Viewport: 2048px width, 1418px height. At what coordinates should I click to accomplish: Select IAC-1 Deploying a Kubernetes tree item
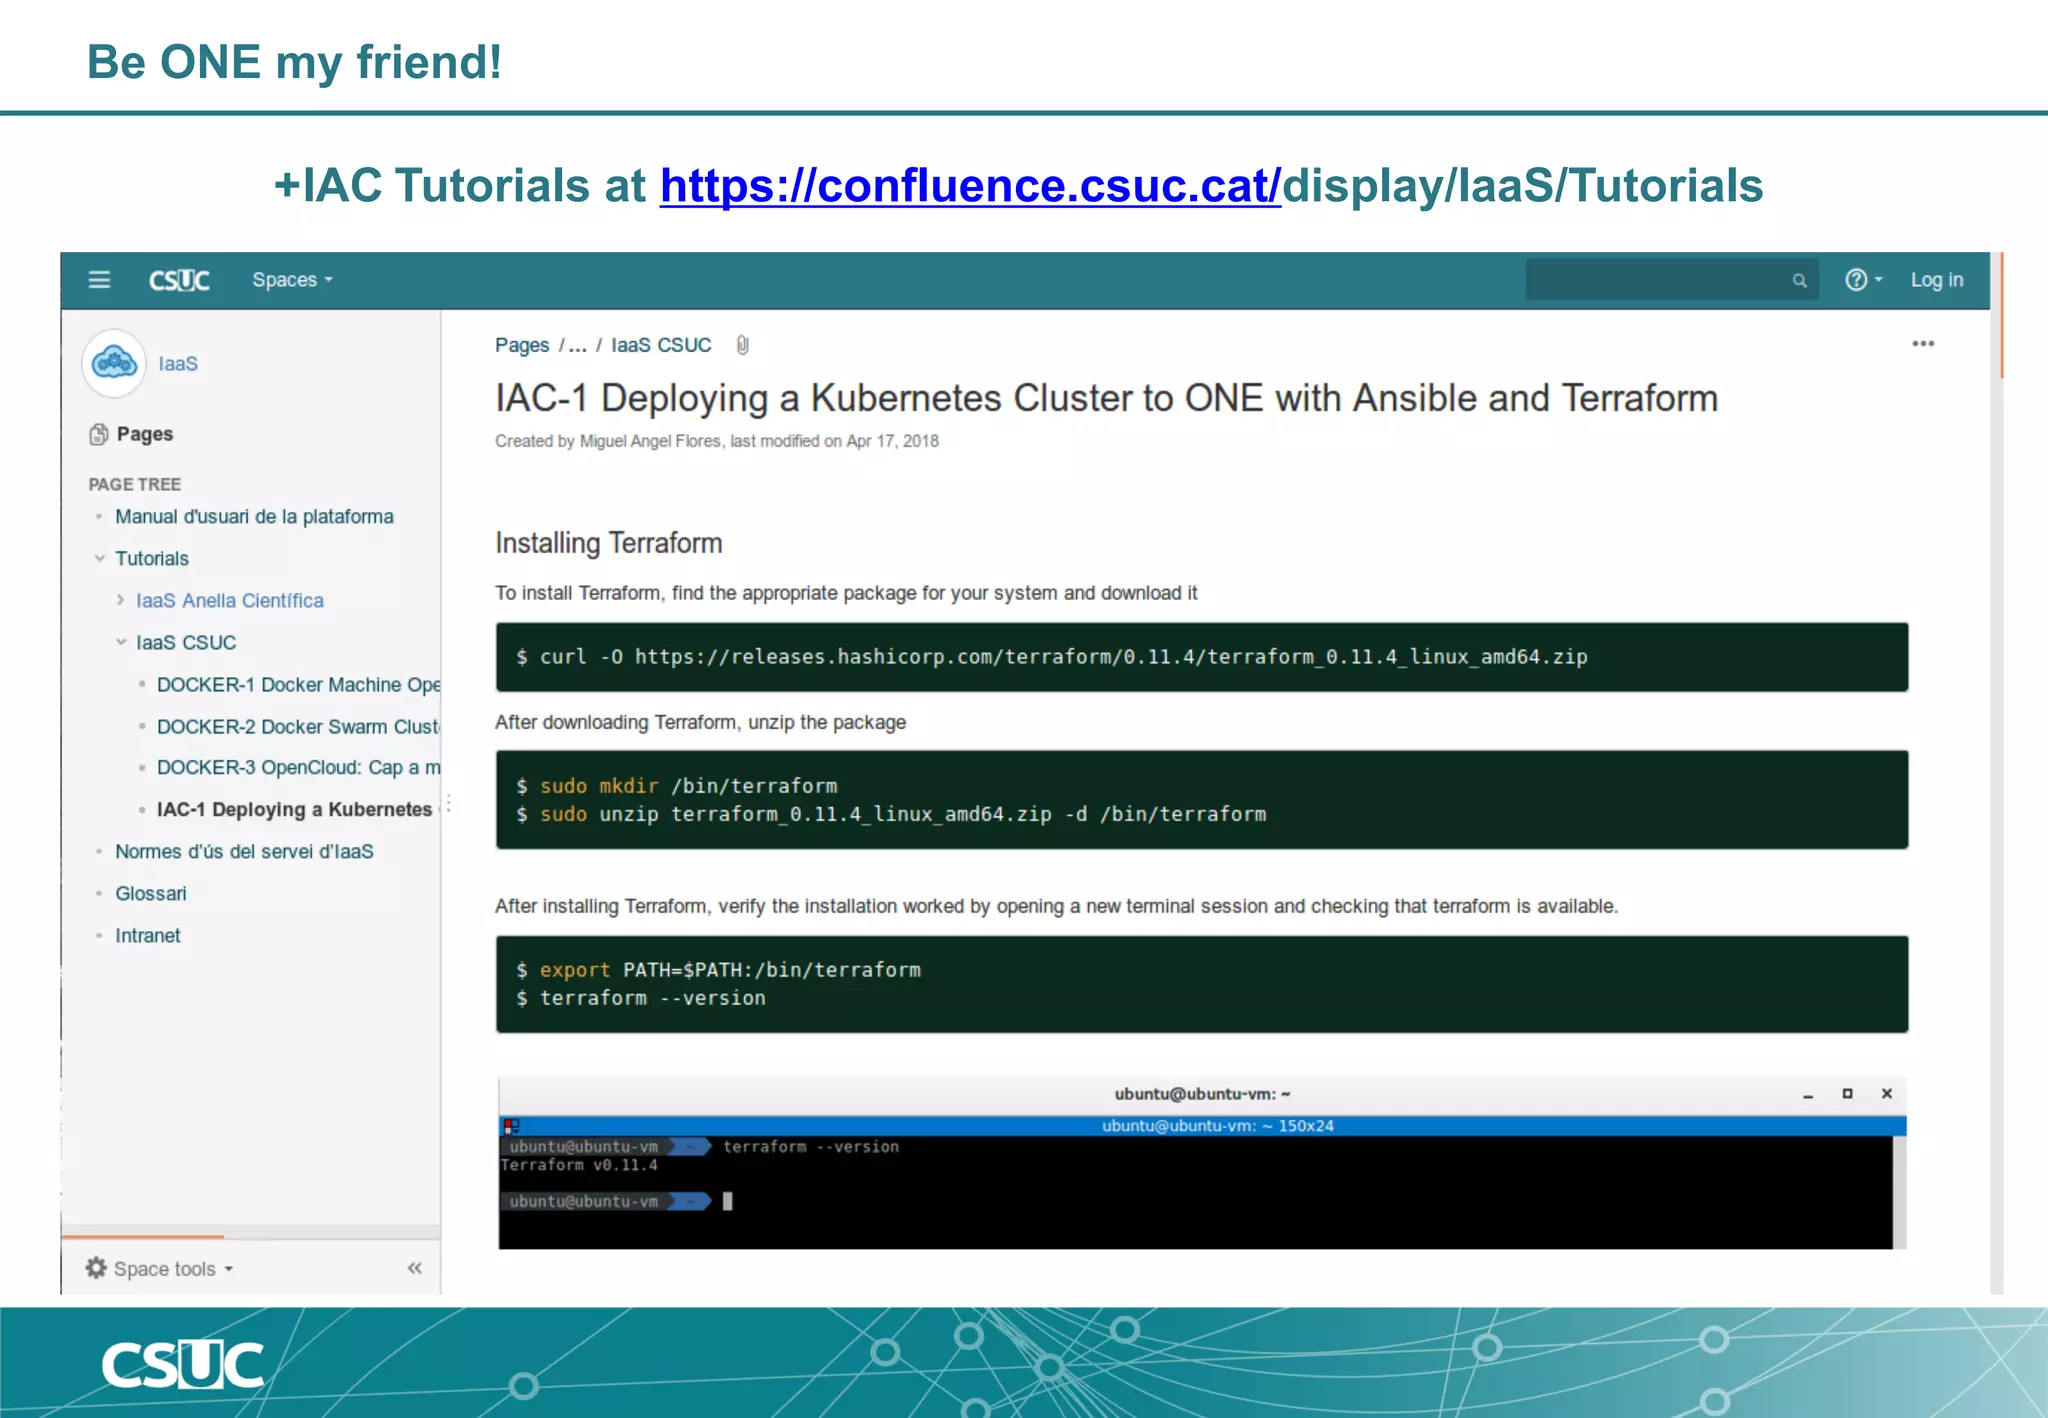[x=295, y=810]
